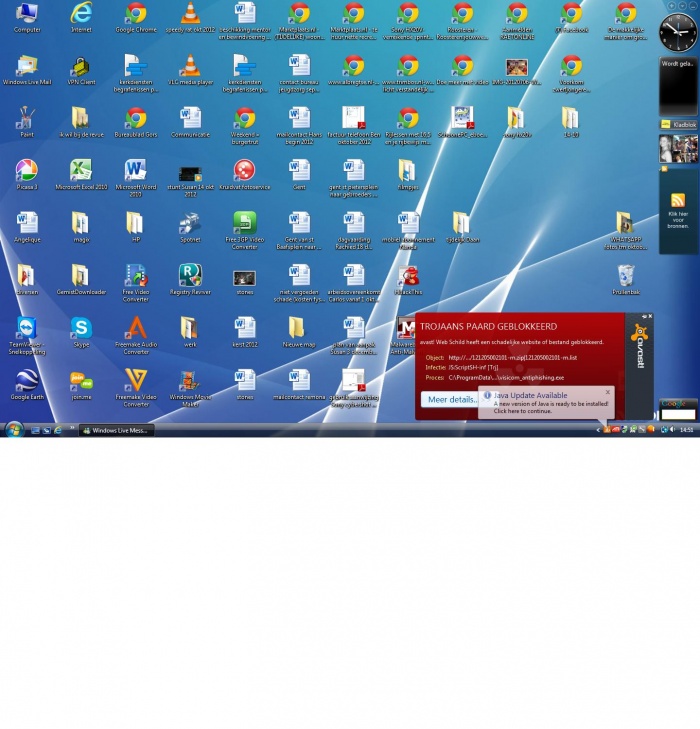Open the Google Chrome desktop shortcut
700x729 pixels.
point(136,18)
